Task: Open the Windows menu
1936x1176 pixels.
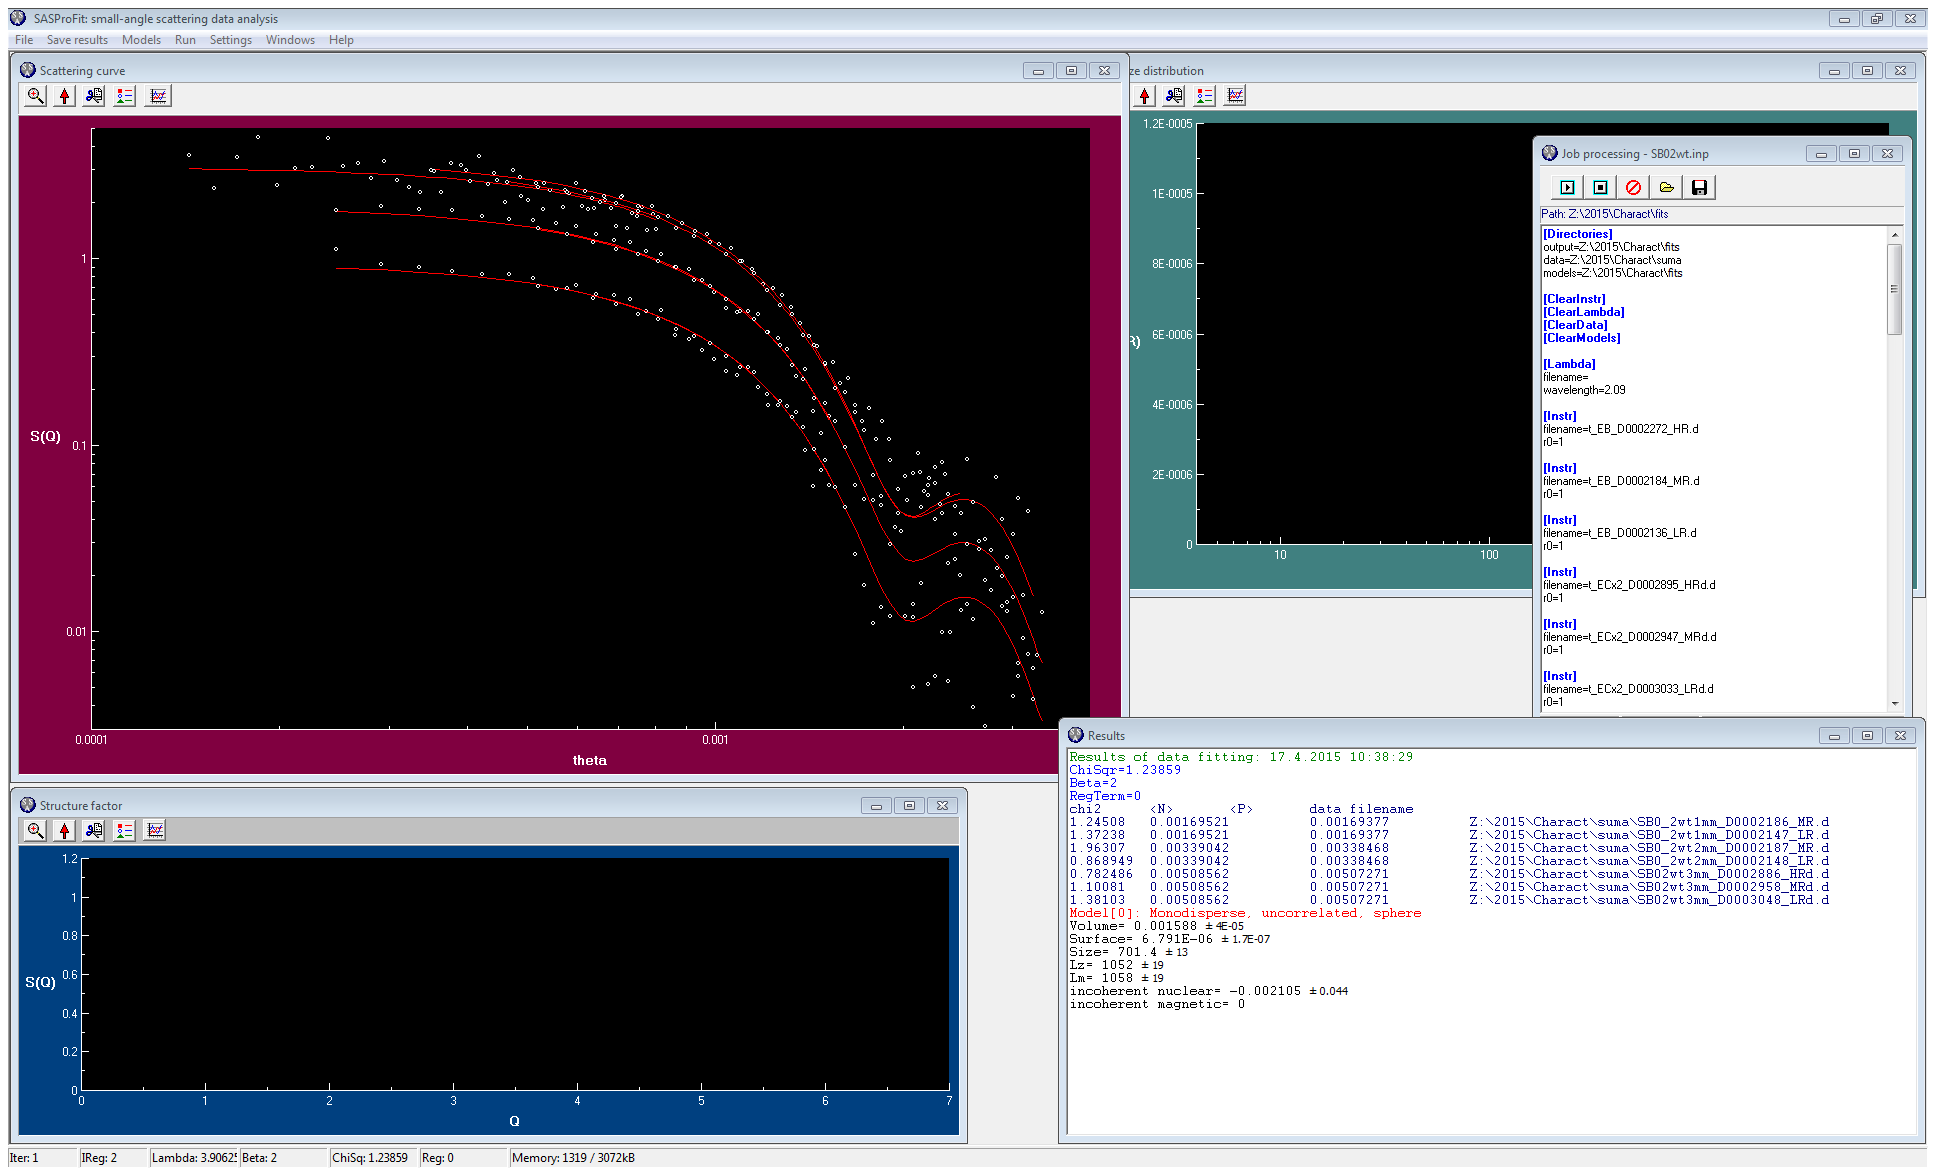Action: 290,40
